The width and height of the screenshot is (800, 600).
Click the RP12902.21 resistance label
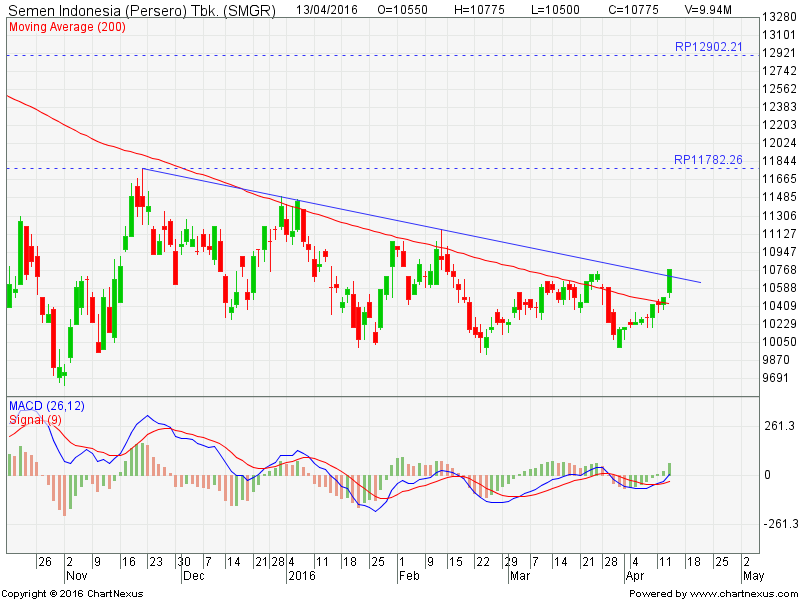(709, 47)
